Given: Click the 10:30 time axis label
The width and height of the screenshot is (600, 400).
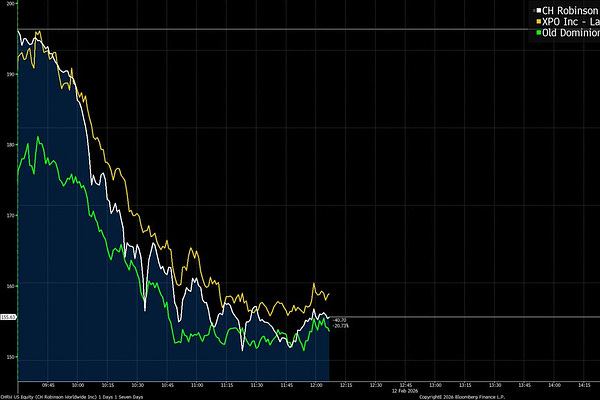Looking at the screenshot, I should [137, 385].
